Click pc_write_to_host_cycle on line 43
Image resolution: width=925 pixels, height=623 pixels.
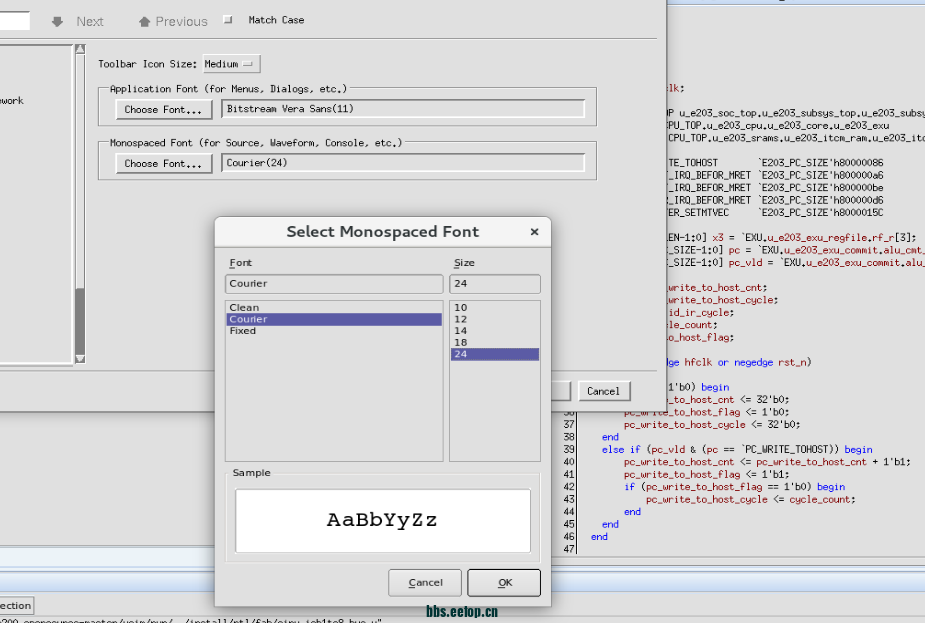pyautogui.click(x=707, y=500)
